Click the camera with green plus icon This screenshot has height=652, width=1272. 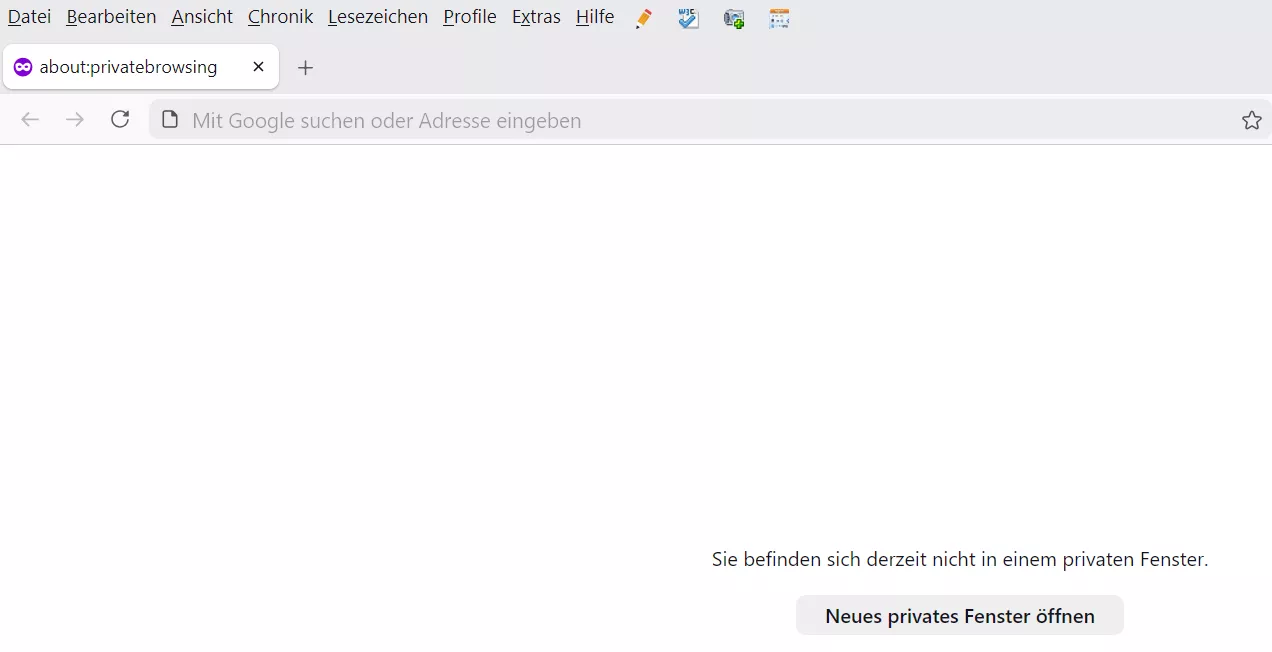[734, 18]
